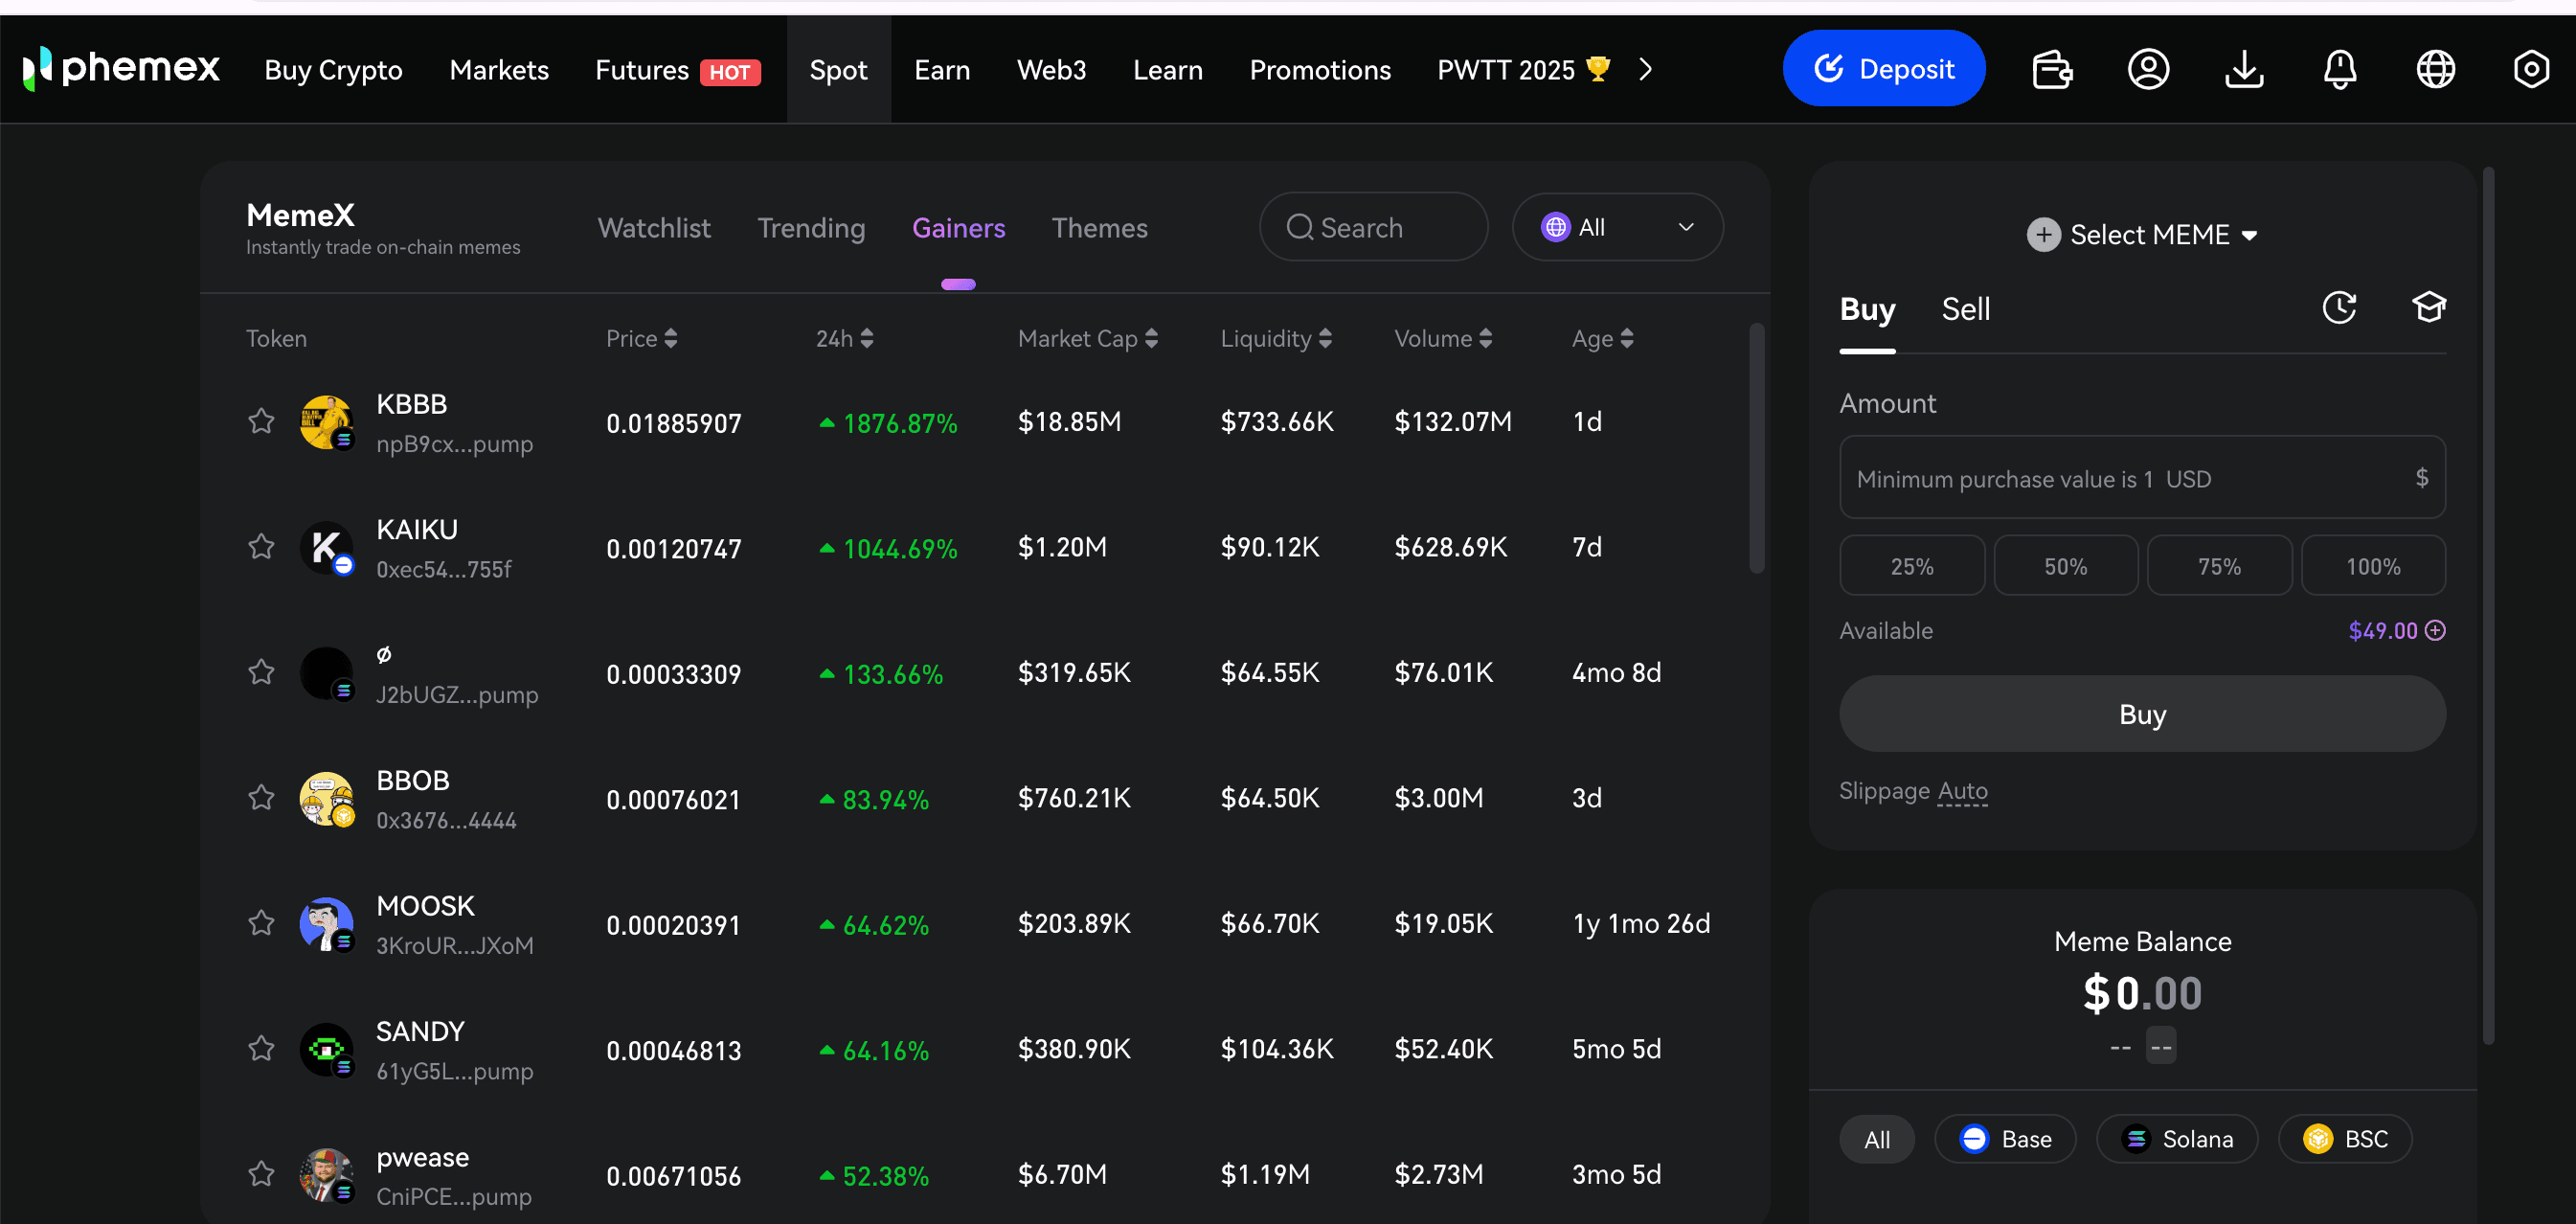The image size is (2576, 1224).
Task: Open the Web3 menu
Action: [1051, 70]
